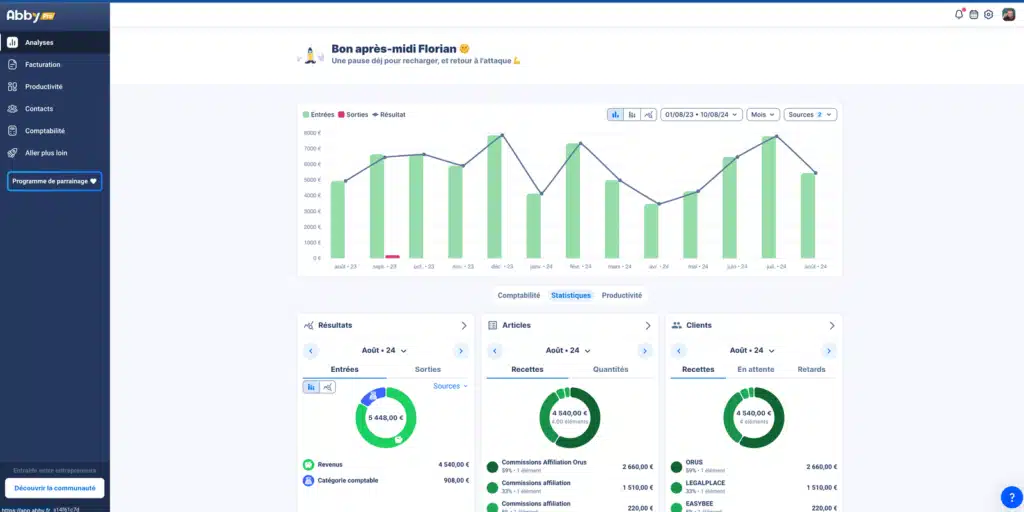Select Sorties tab in Résultats card
Screen dimensions: 1024x512
tap(427, 369)
